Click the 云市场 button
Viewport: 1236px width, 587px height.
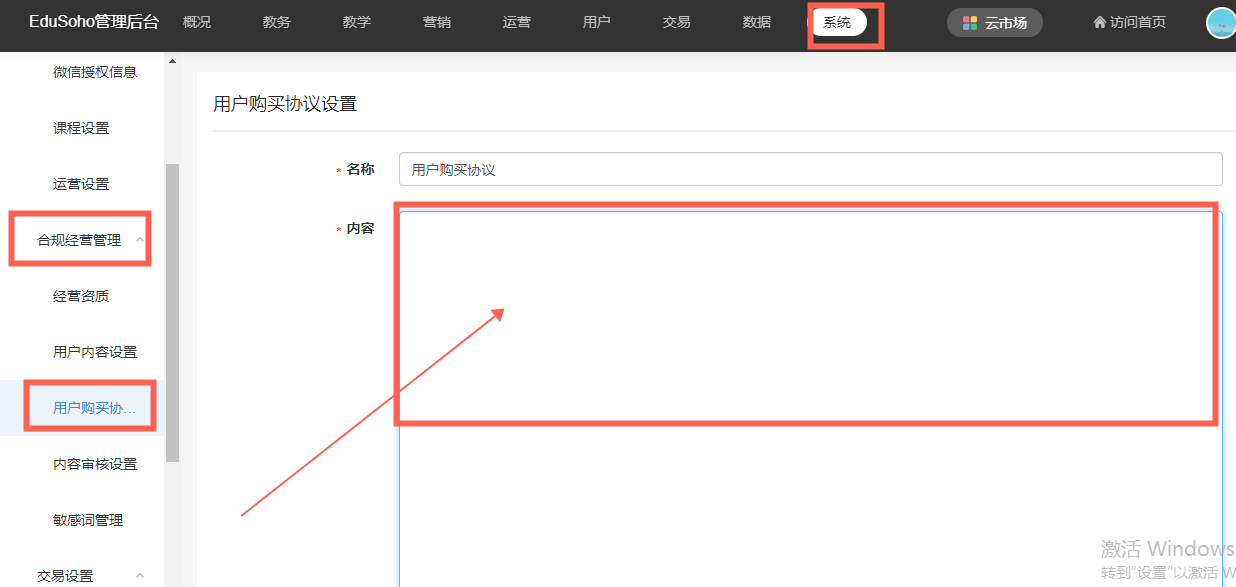[995, 22]
